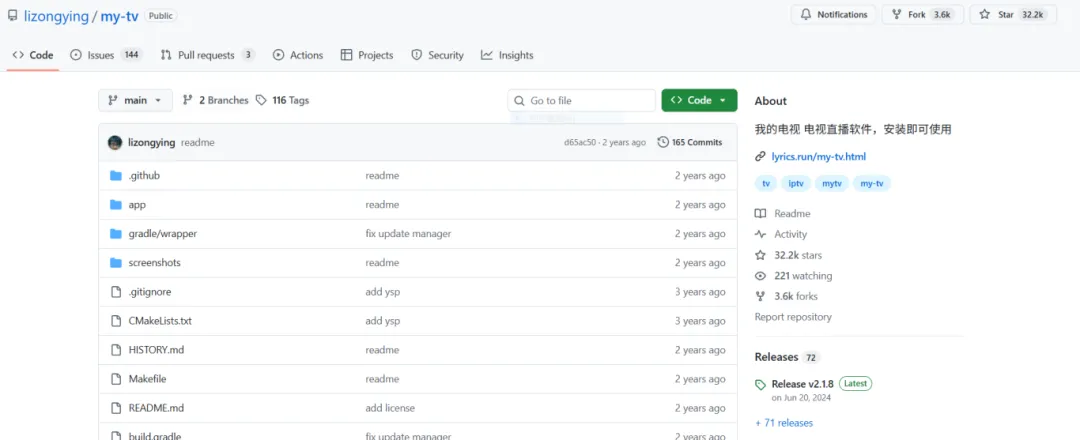Open 'add ysp' commit message for .gitignore
Image resolution: width=1080 pixels, height=440 pixels.
(383, 292)
